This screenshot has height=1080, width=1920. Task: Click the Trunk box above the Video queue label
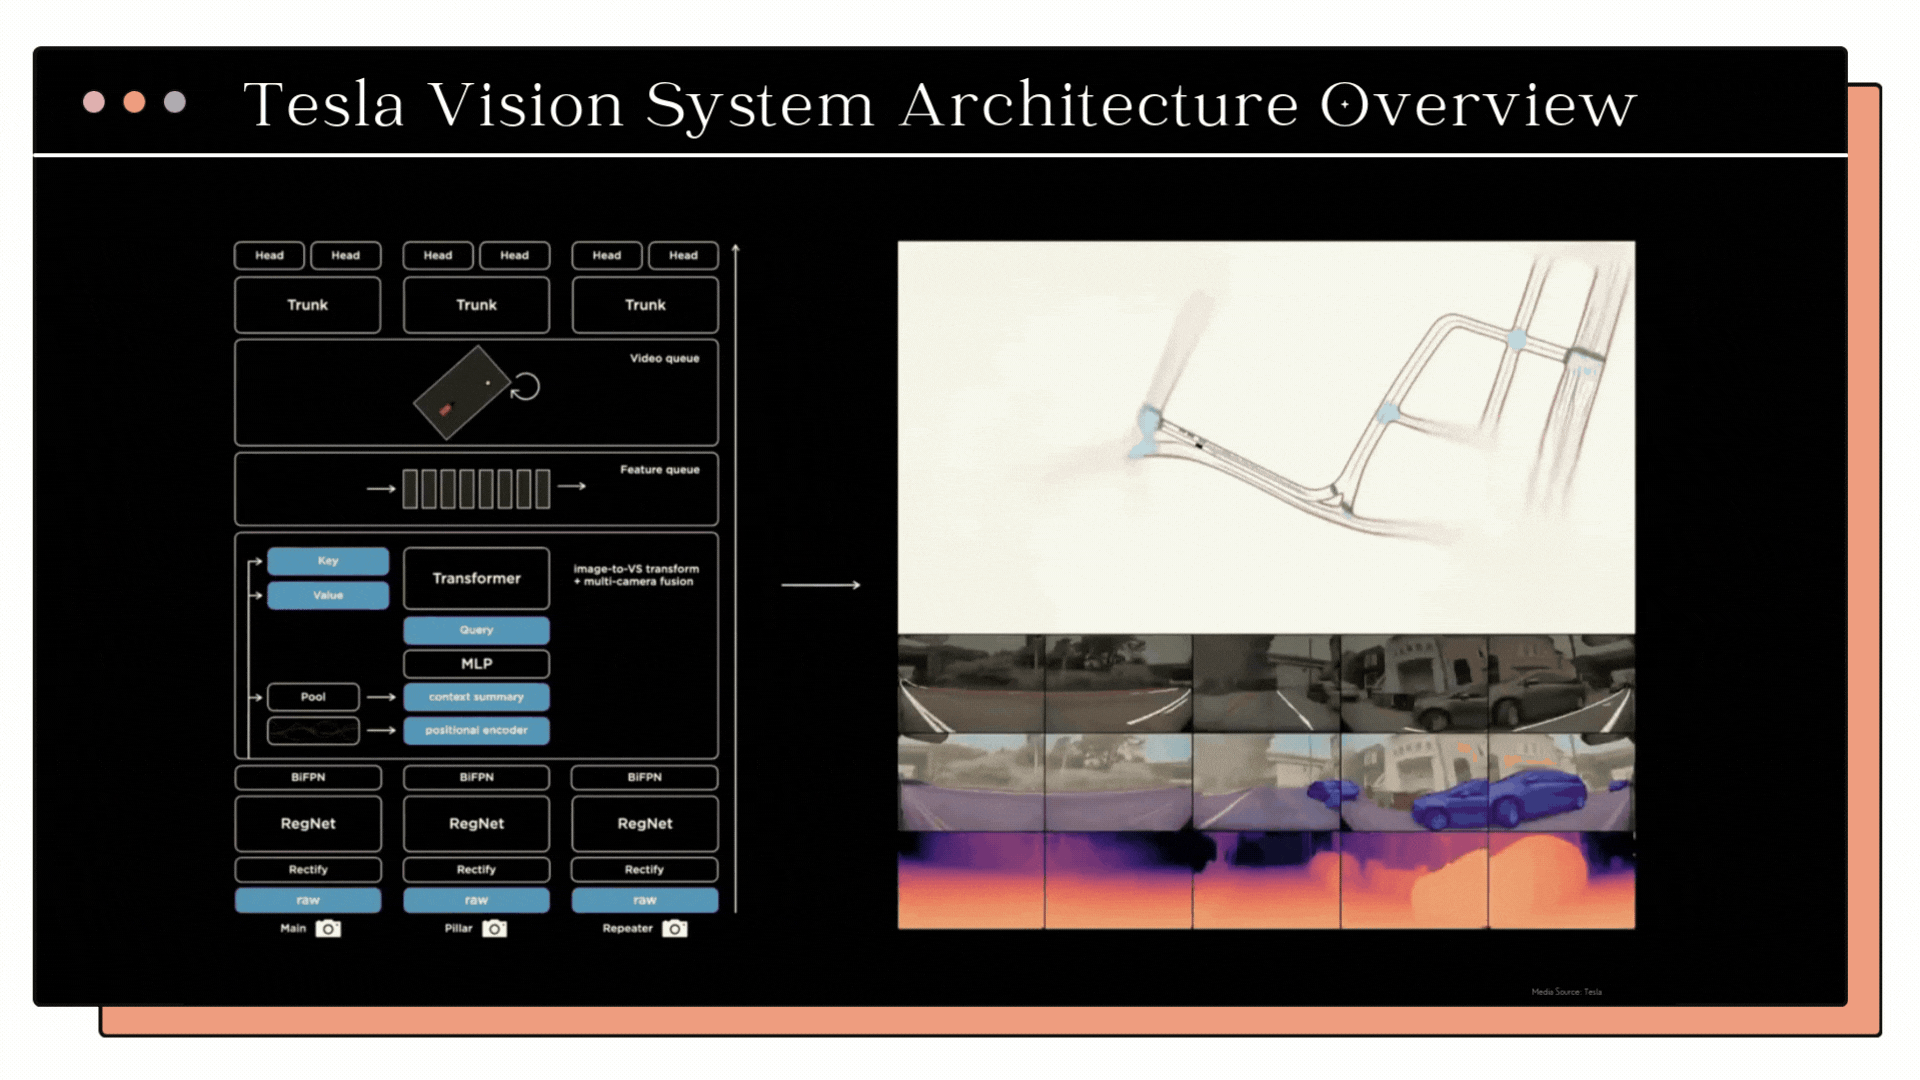(645, 305)
